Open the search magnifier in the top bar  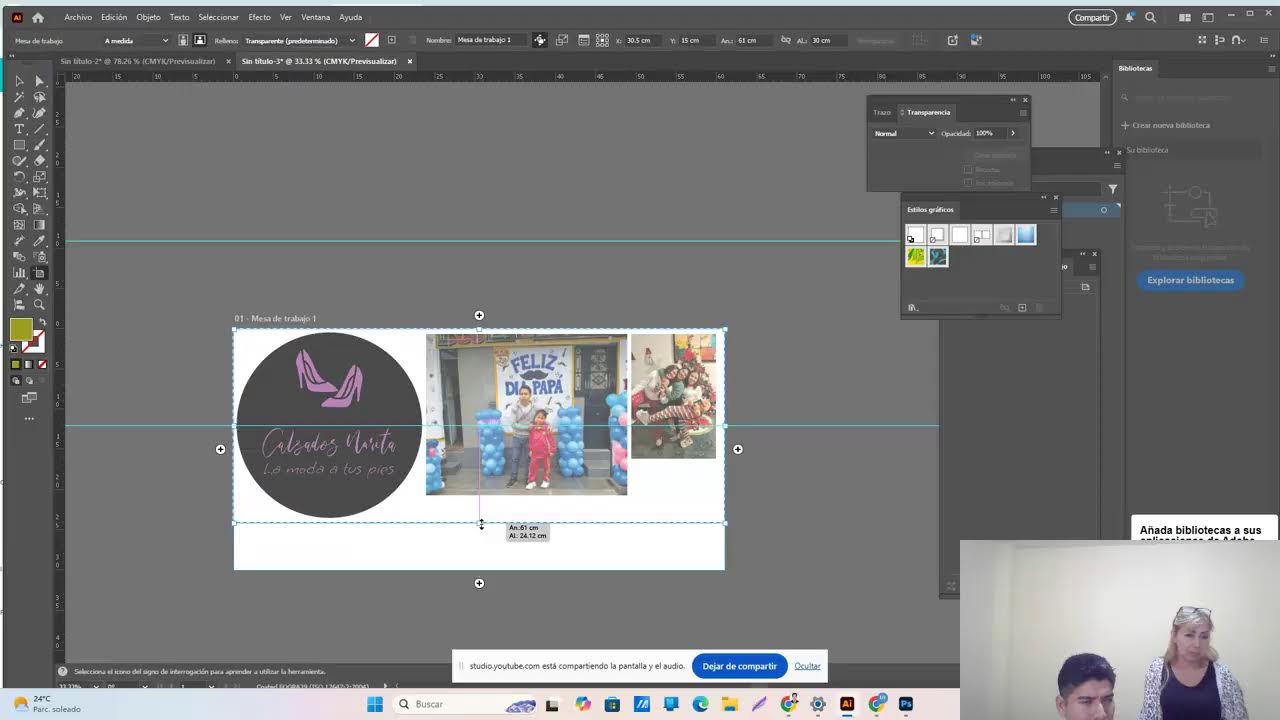click(x=1150, y=17)
